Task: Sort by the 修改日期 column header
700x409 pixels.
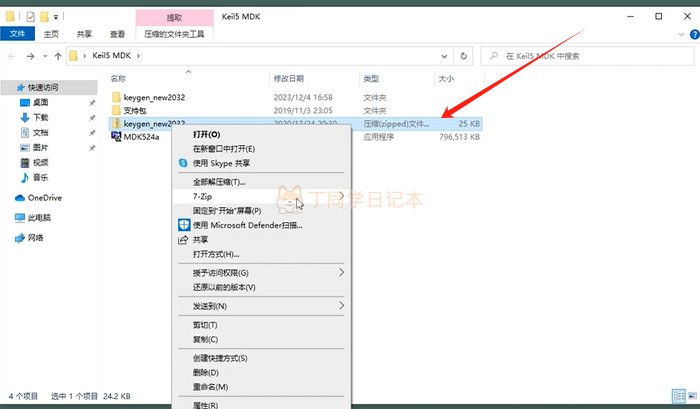Action: point(288,79)
